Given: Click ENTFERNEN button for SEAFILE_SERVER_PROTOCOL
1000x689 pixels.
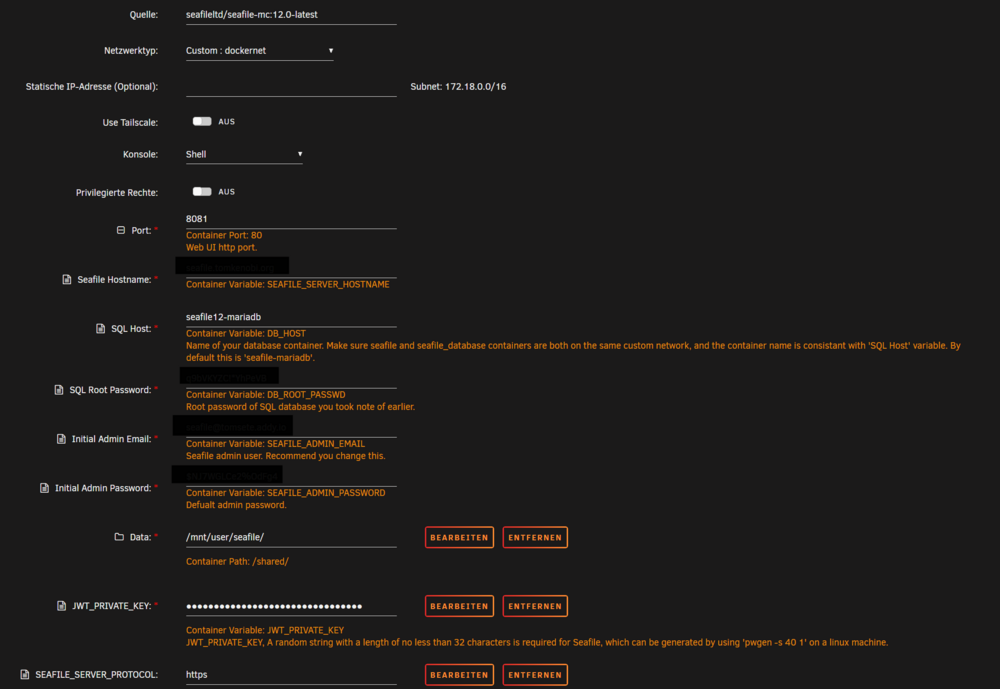Looking at the screenshot, I should point(535,675).
